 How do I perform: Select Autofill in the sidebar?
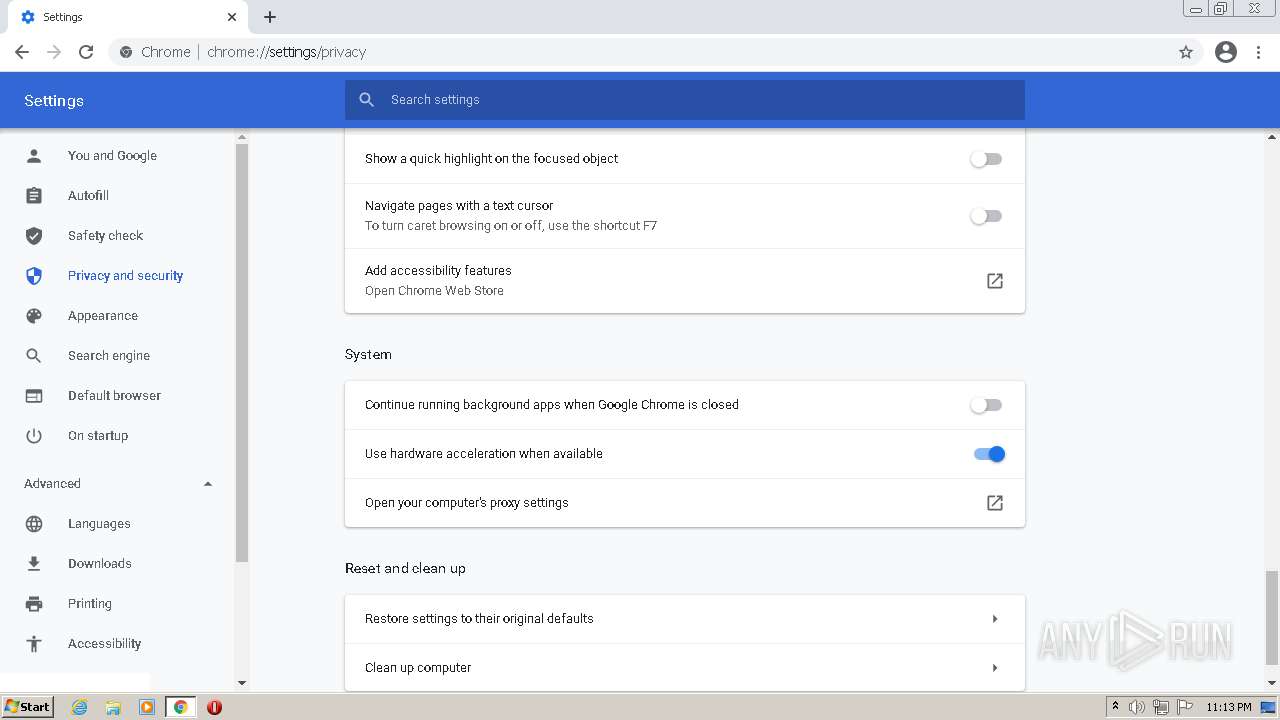click(x=88, y=196)
